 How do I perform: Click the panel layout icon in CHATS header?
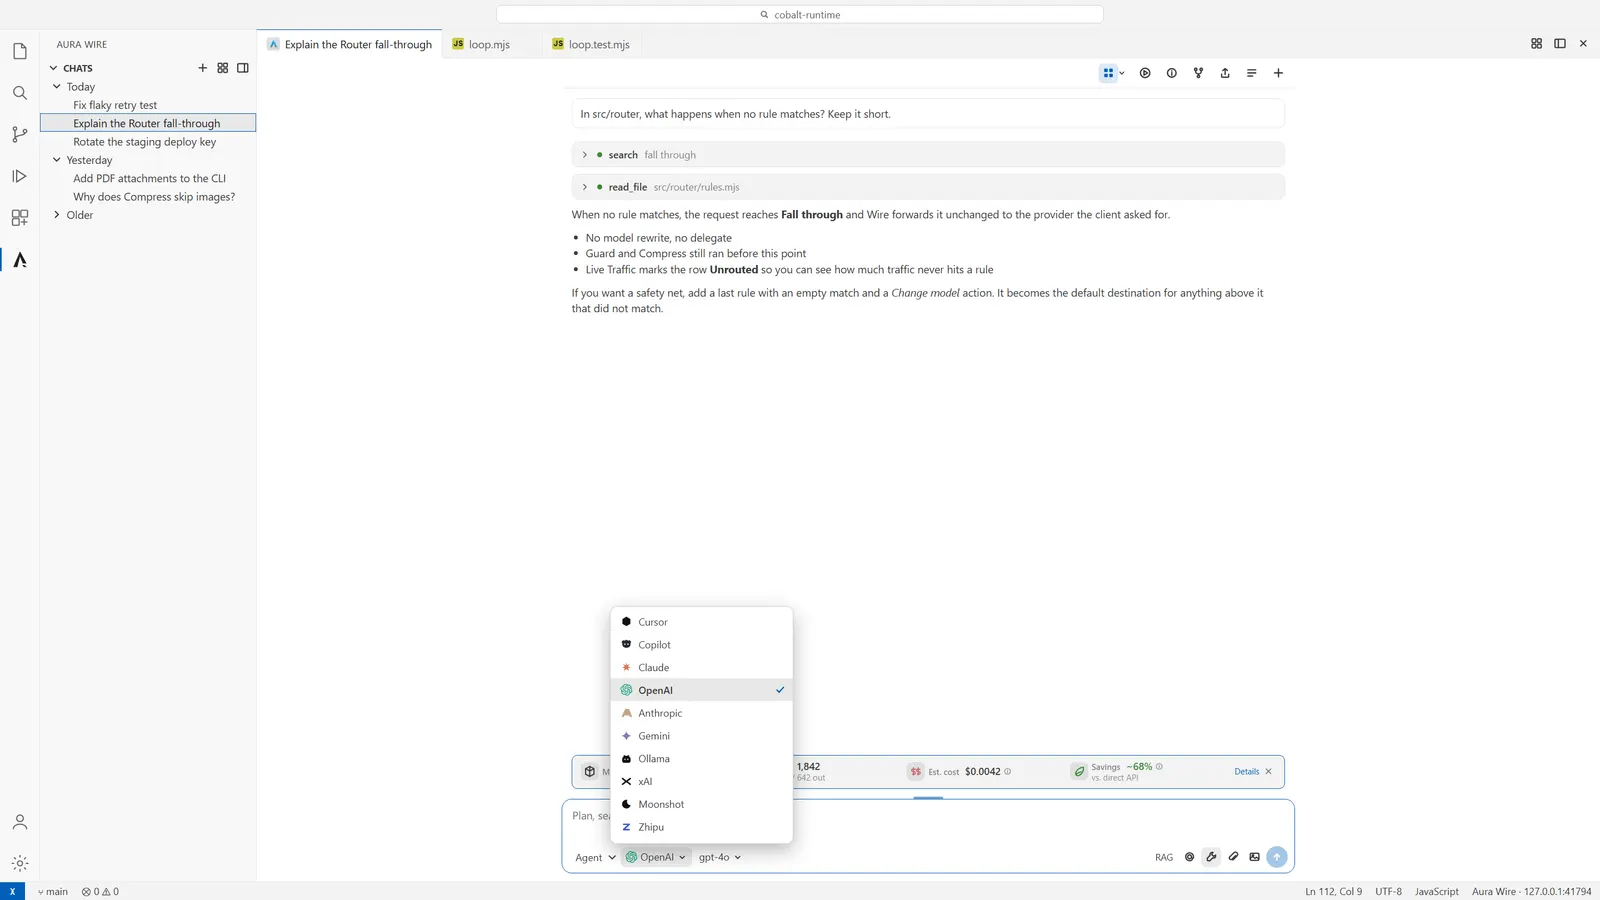(242, 68)
